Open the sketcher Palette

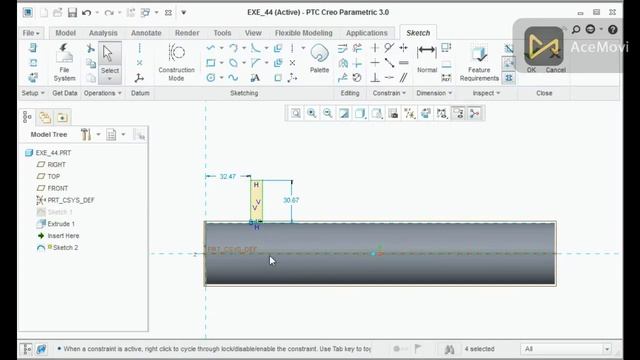(319, 59)
